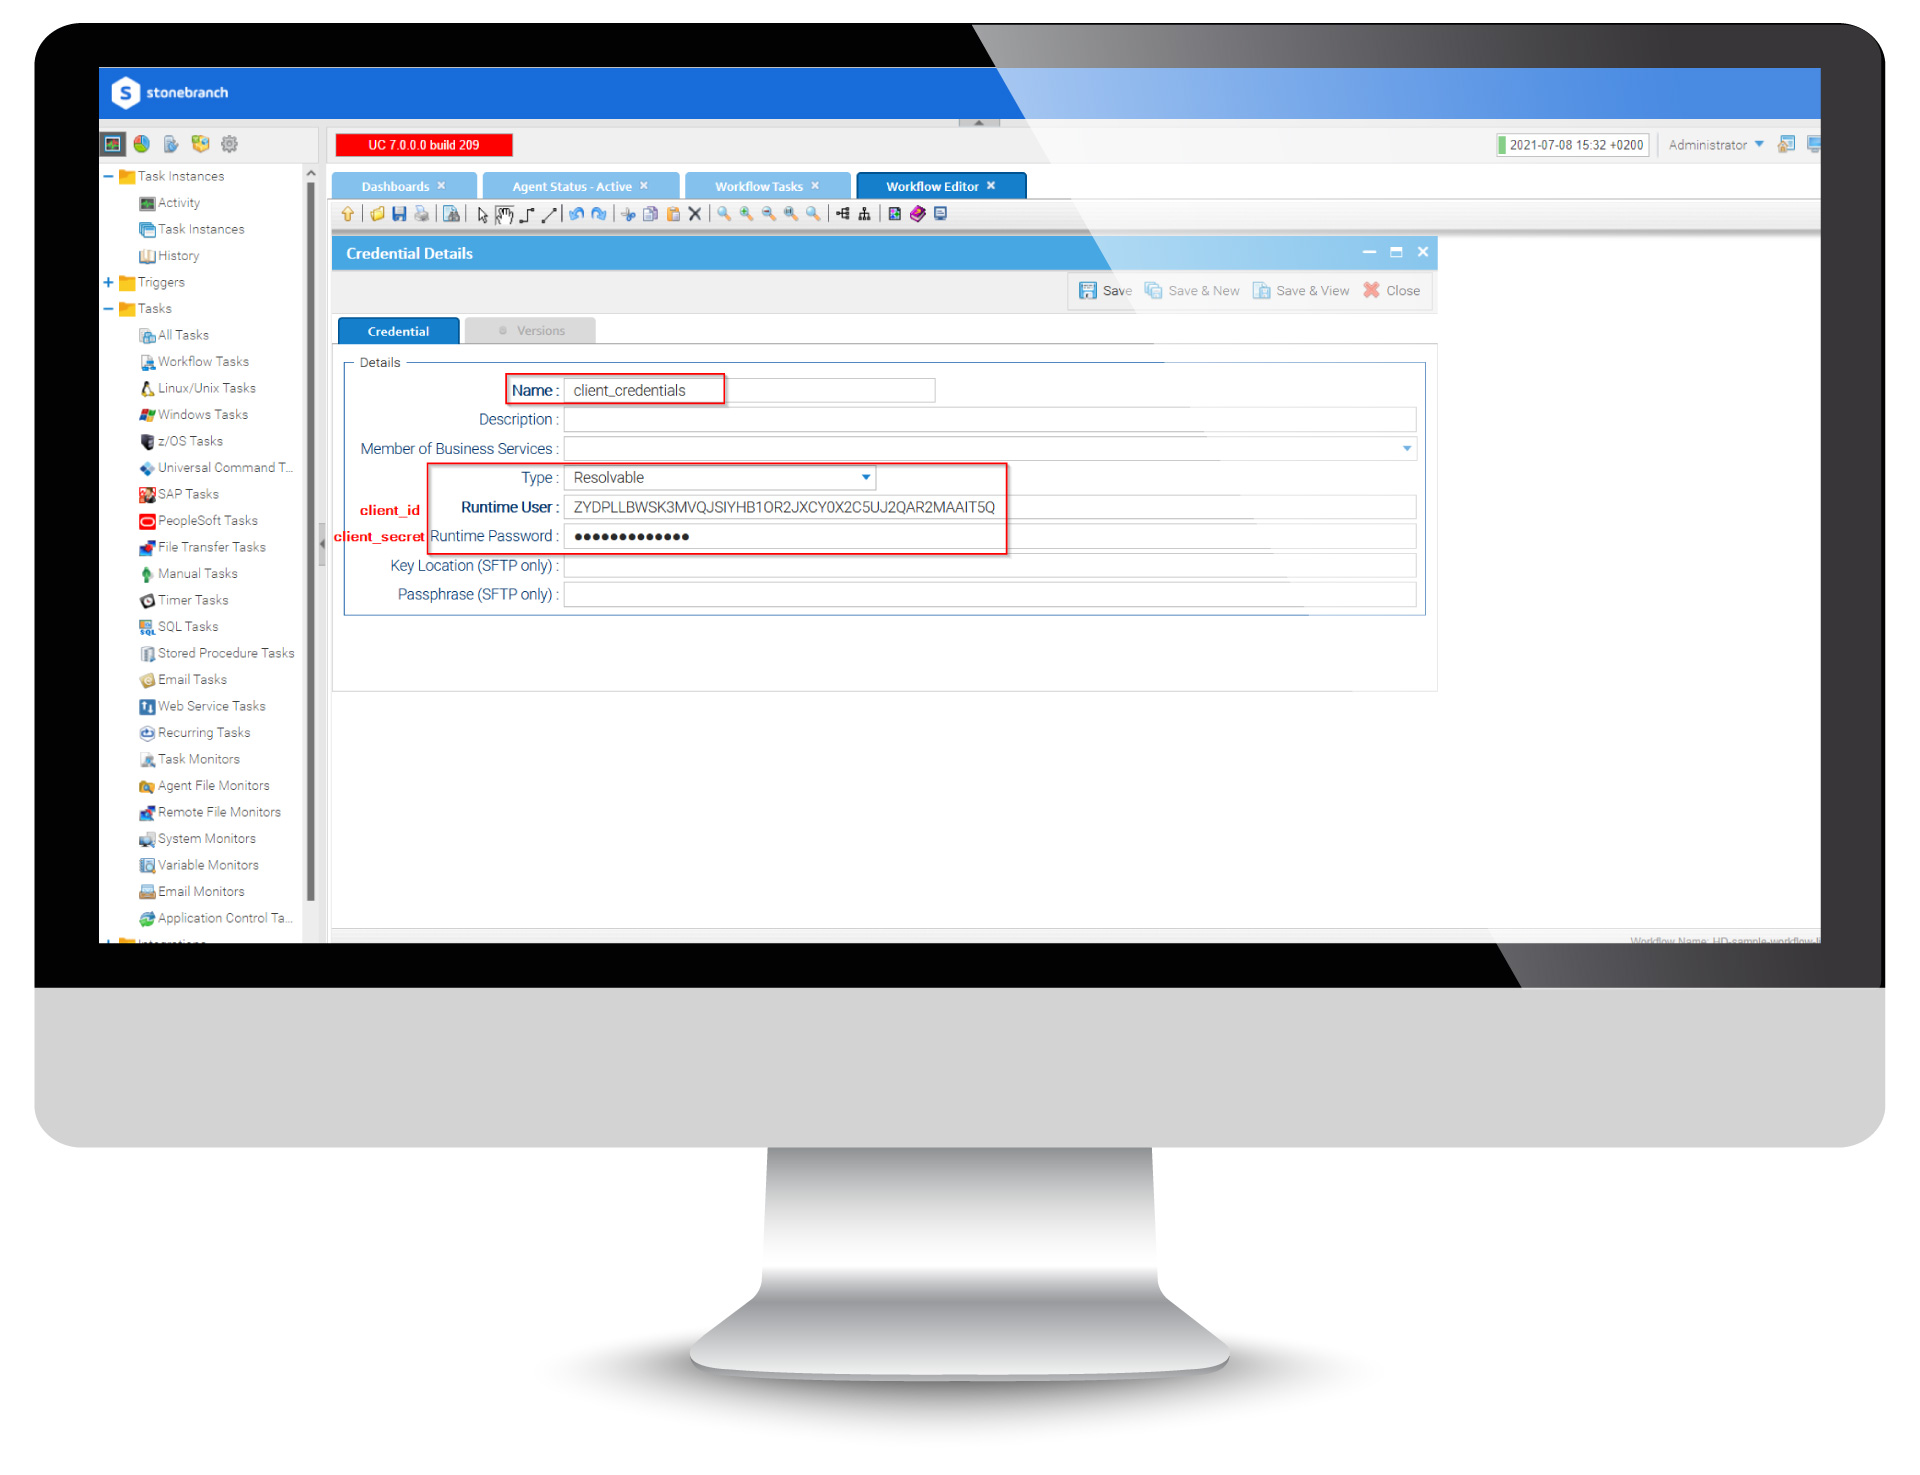Toggle Triggers tree section collapsed
1920x1475 pixels.
(108, 282)
